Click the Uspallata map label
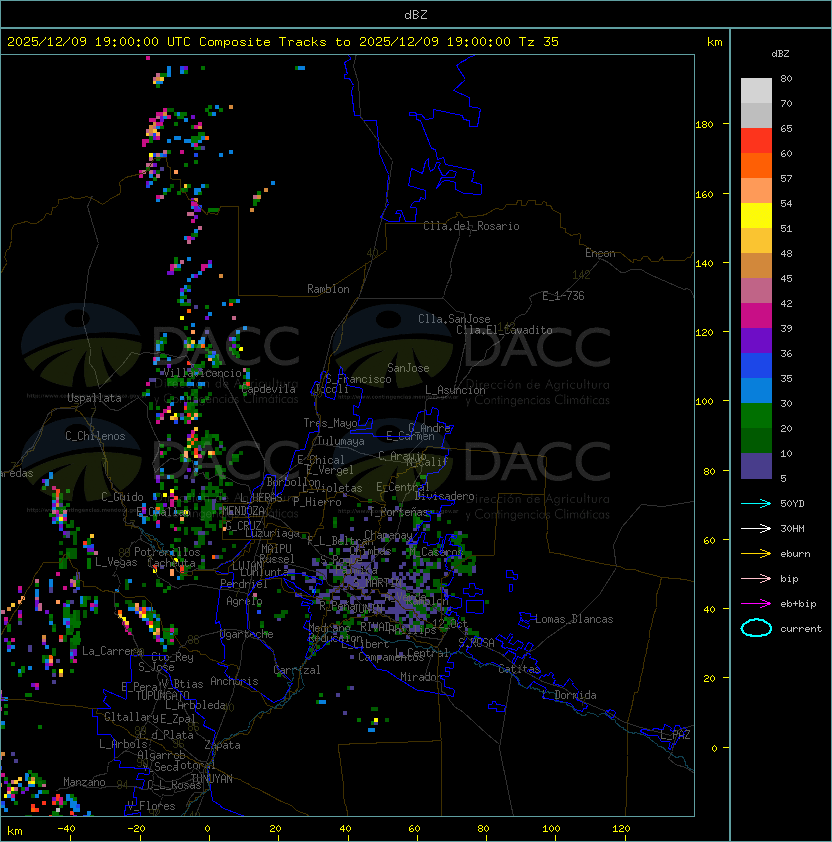 (94, 398)
